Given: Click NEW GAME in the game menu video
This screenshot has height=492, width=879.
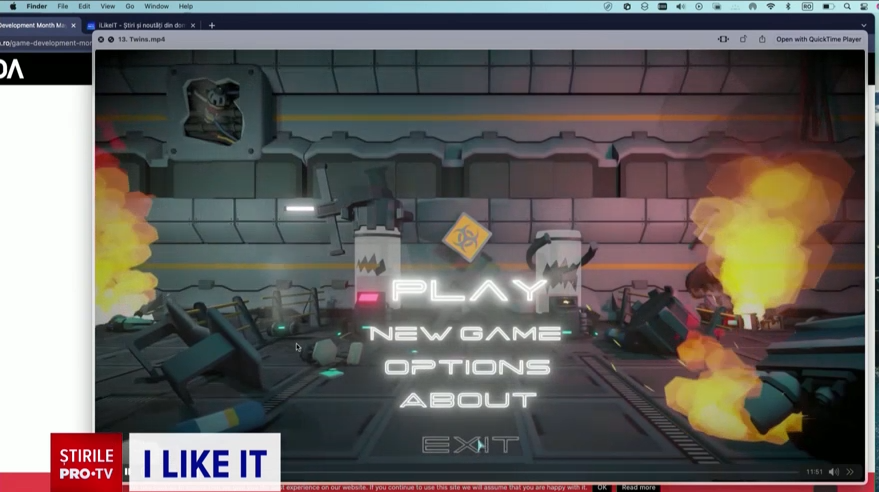Looking at the screenshot, I should coord(465,333).
